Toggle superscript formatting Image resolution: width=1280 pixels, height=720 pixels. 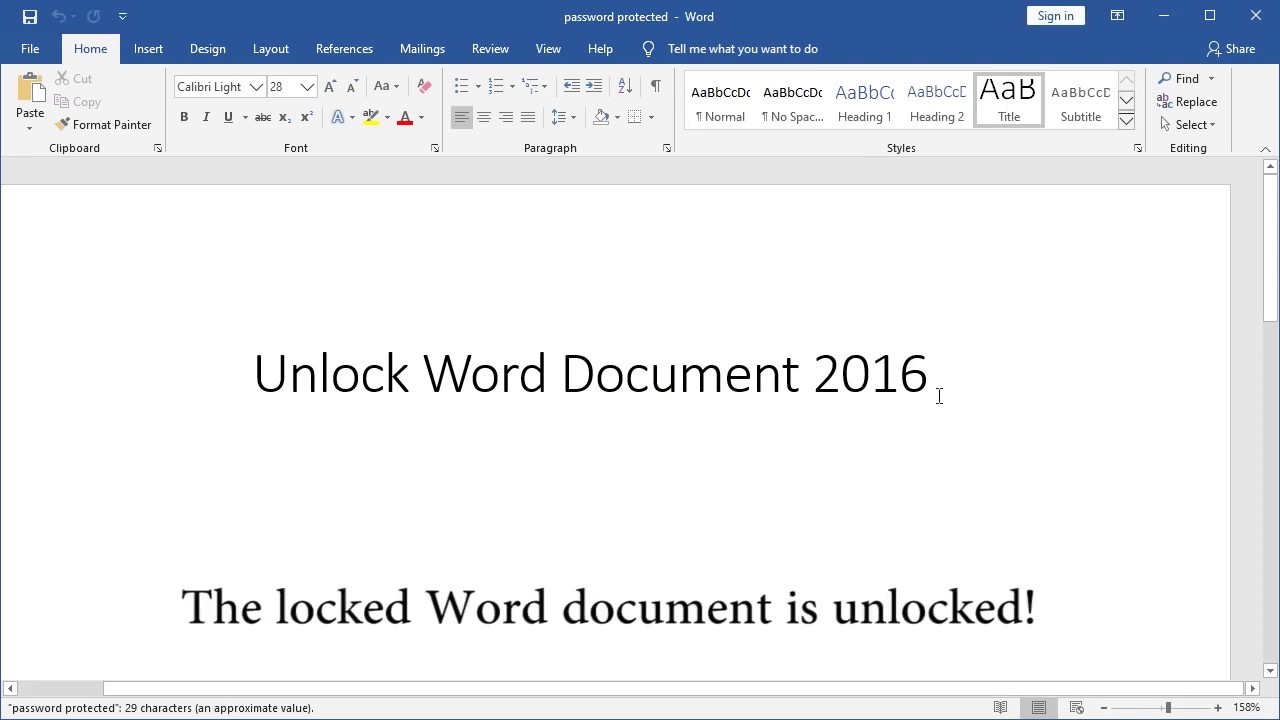coord(307,118)
